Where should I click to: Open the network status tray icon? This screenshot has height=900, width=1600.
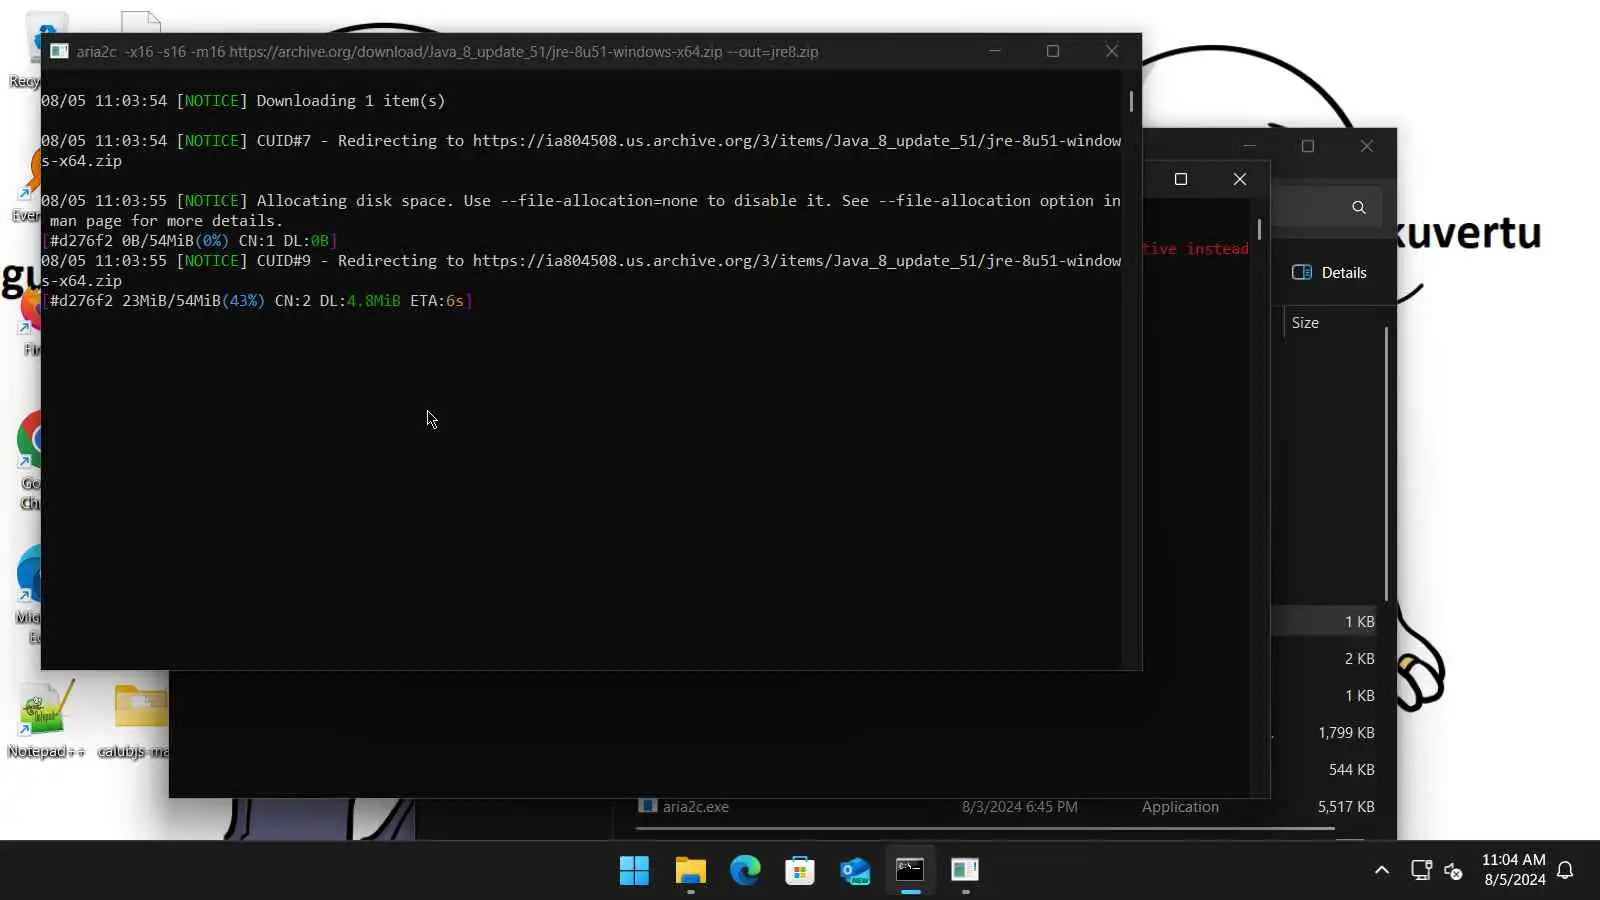coord(1421,870)
